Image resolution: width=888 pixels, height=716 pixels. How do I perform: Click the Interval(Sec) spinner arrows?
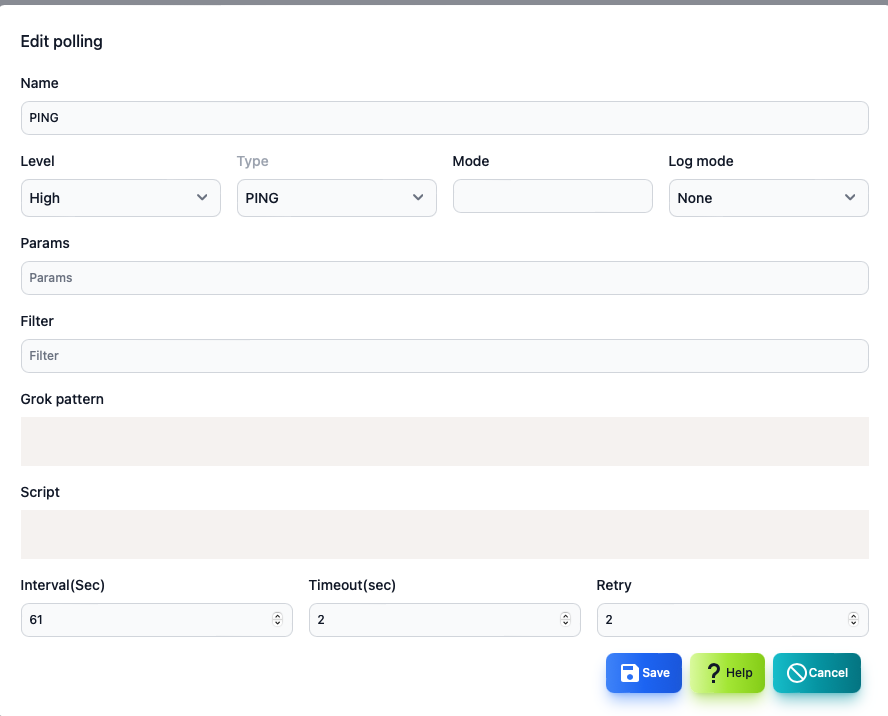(278, 620)
